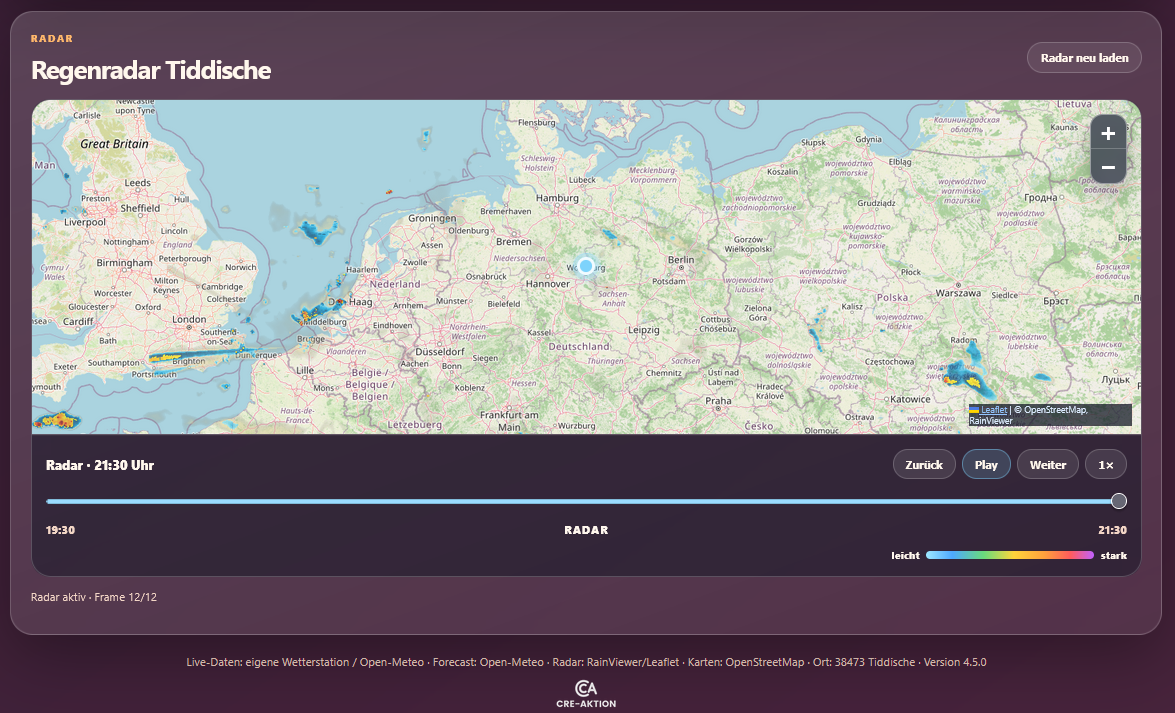Click the Birmingham label on the map
Screen dimensions: 1175x713
[124, 262]
